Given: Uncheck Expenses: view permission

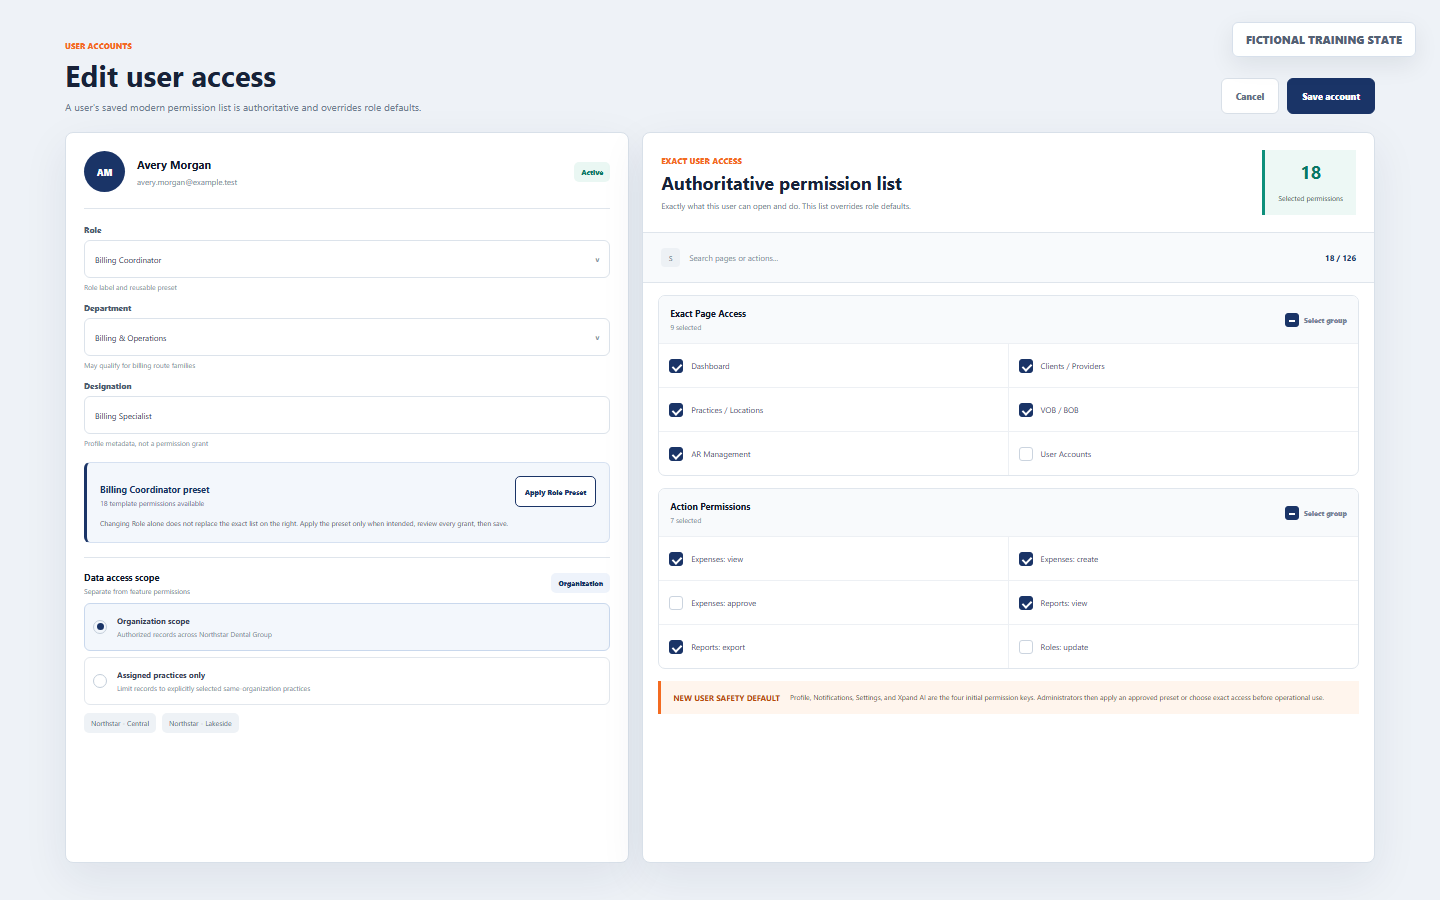Looking at the screenshot, I should [676, 559].
